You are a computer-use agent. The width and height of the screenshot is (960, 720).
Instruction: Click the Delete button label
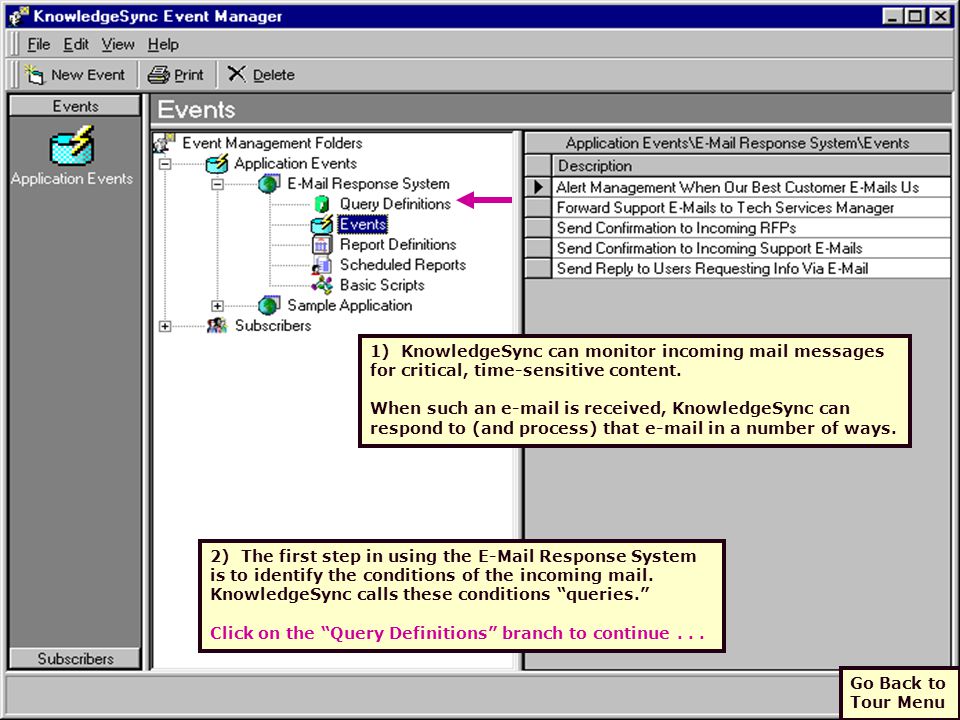273,75
